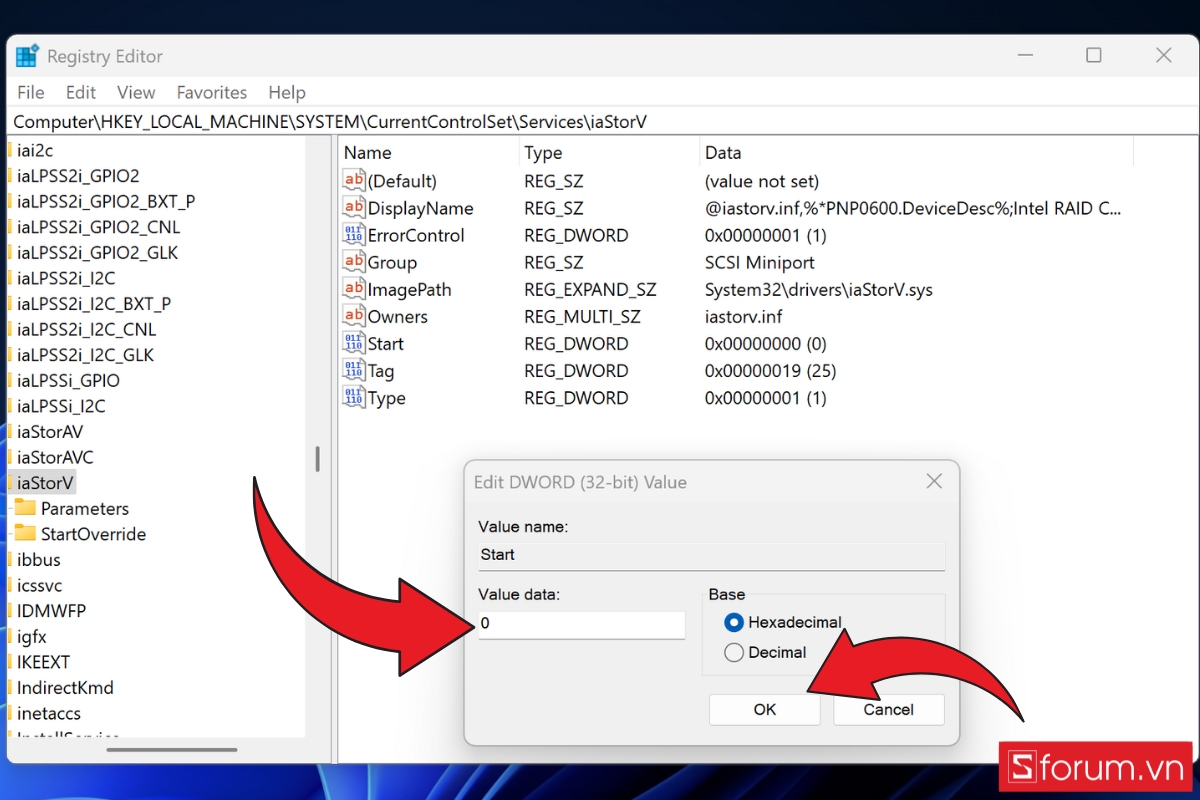Screen dimensions: 1200x800
Task: Select the StartOverride subkey label
Action: [x=93, y=534]
